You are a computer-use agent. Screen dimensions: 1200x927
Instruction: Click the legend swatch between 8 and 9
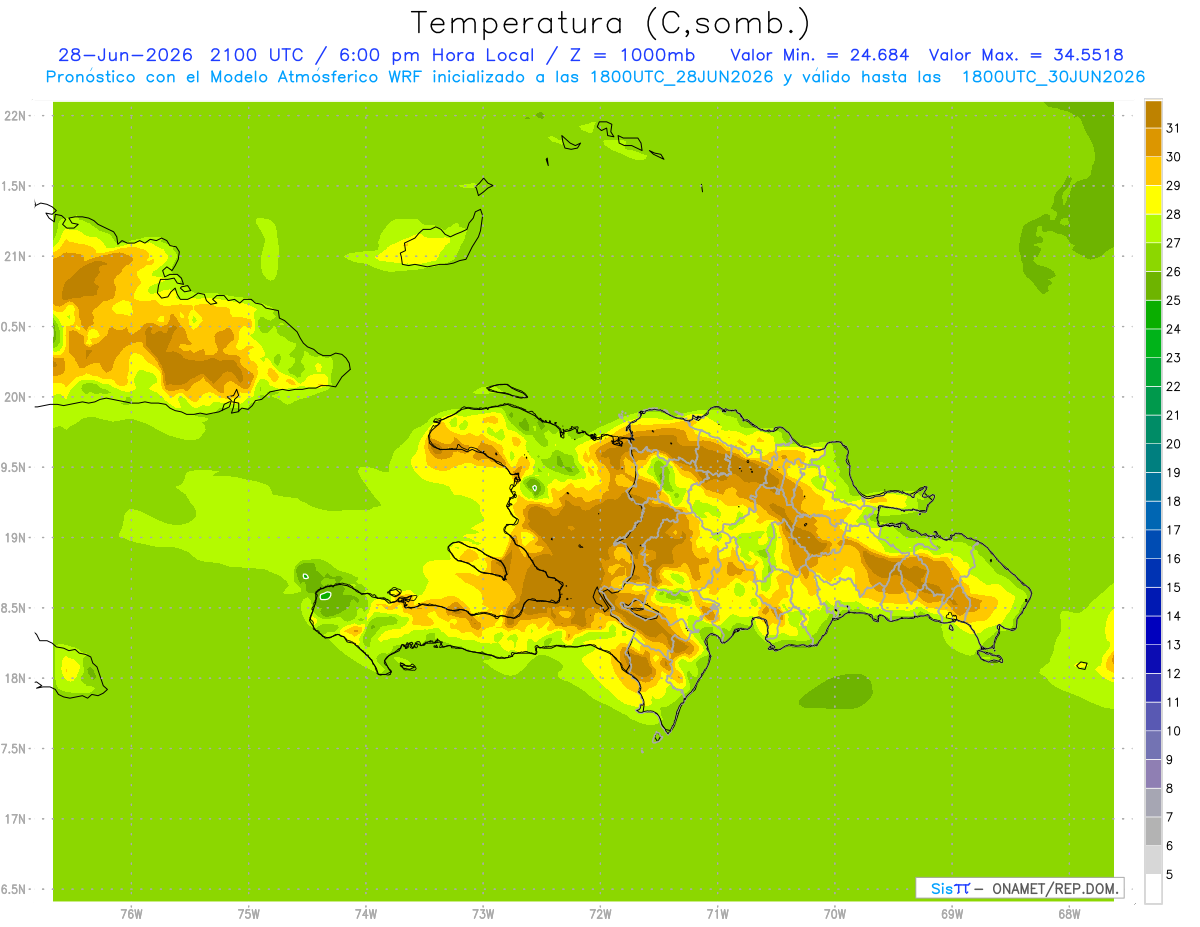pos(1153,773)
